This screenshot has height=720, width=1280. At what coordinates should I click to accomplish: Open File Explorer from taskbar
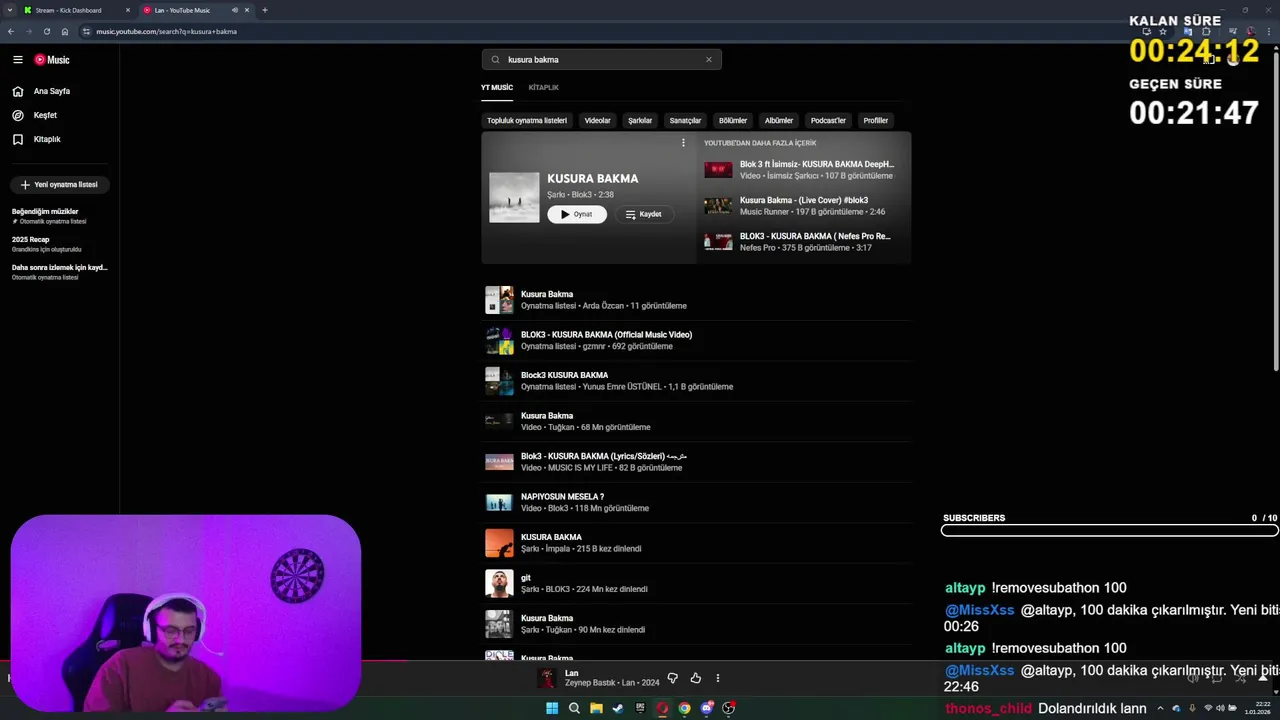coord(596,708)
